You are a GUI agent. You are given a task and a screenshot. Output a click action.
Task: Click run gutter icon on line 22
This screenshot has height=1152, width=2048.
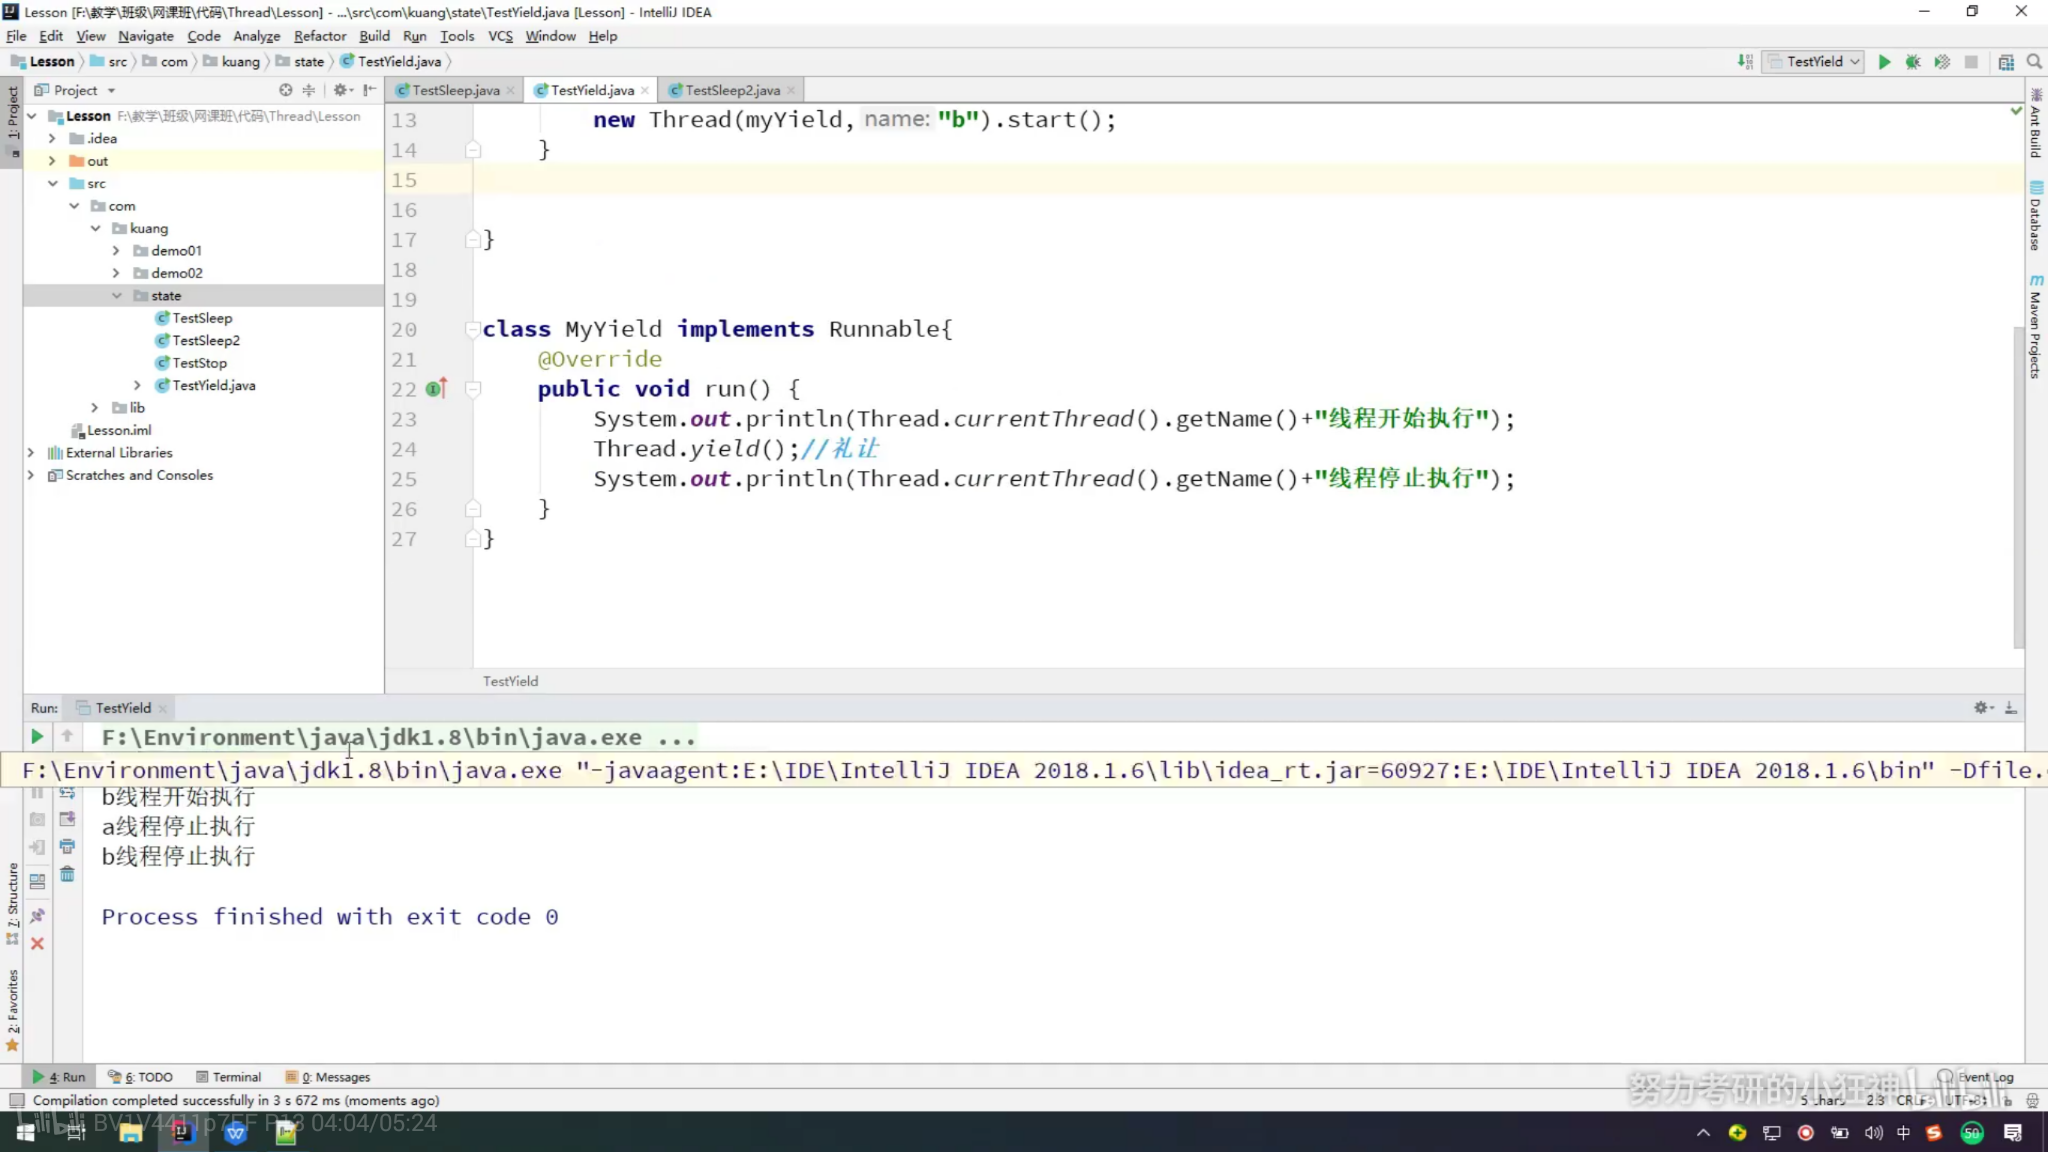[436, 389]
